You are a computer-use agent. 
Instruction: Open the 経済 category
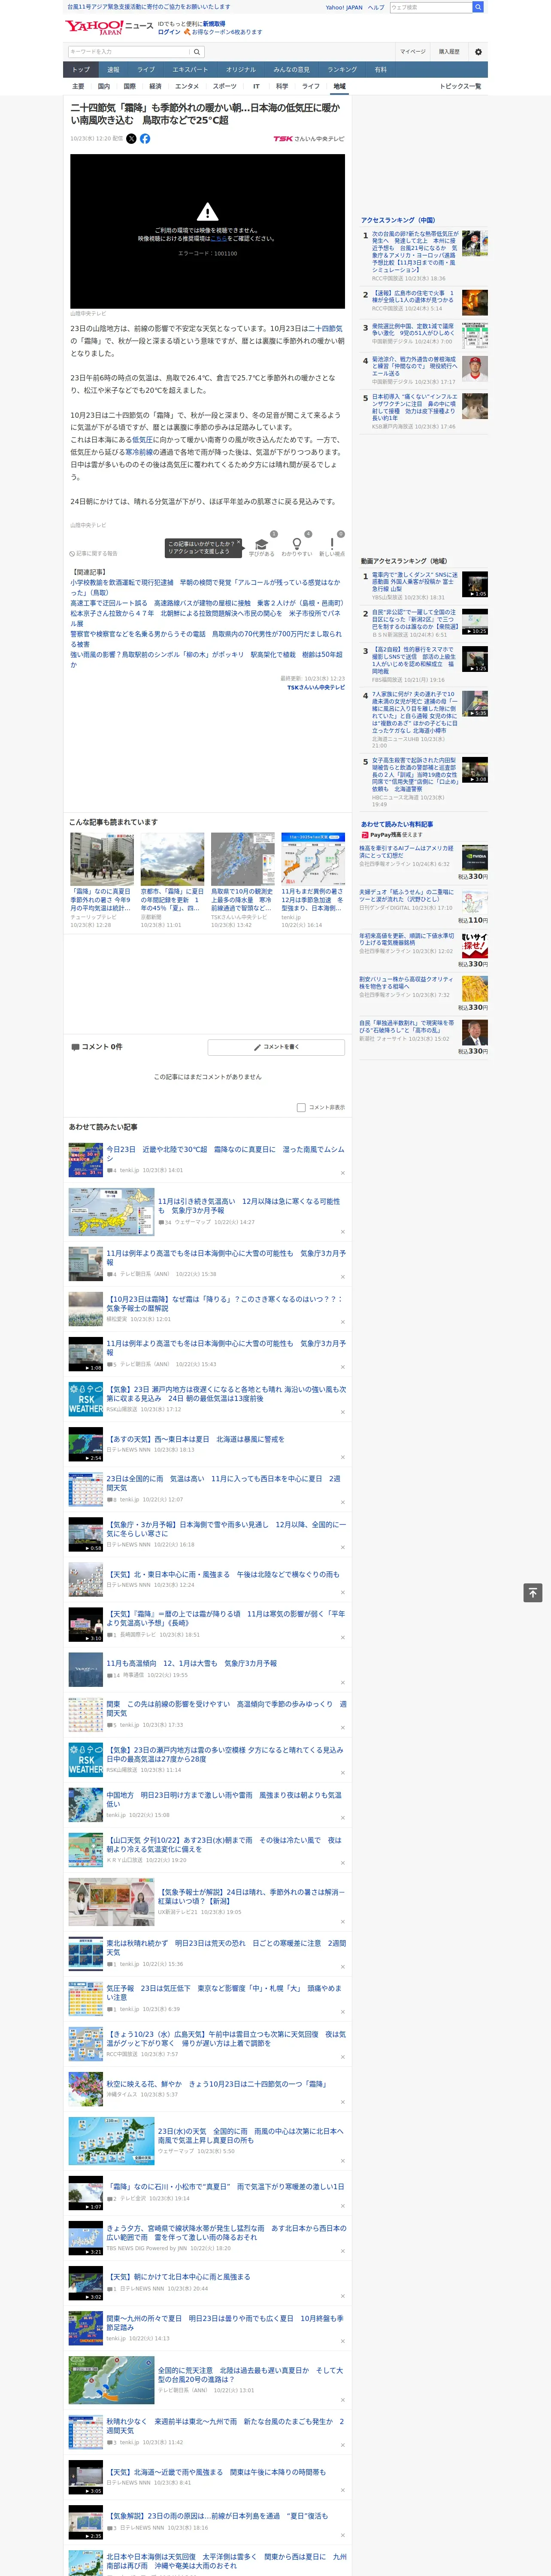pyautogui.click(x=155, y=86)
